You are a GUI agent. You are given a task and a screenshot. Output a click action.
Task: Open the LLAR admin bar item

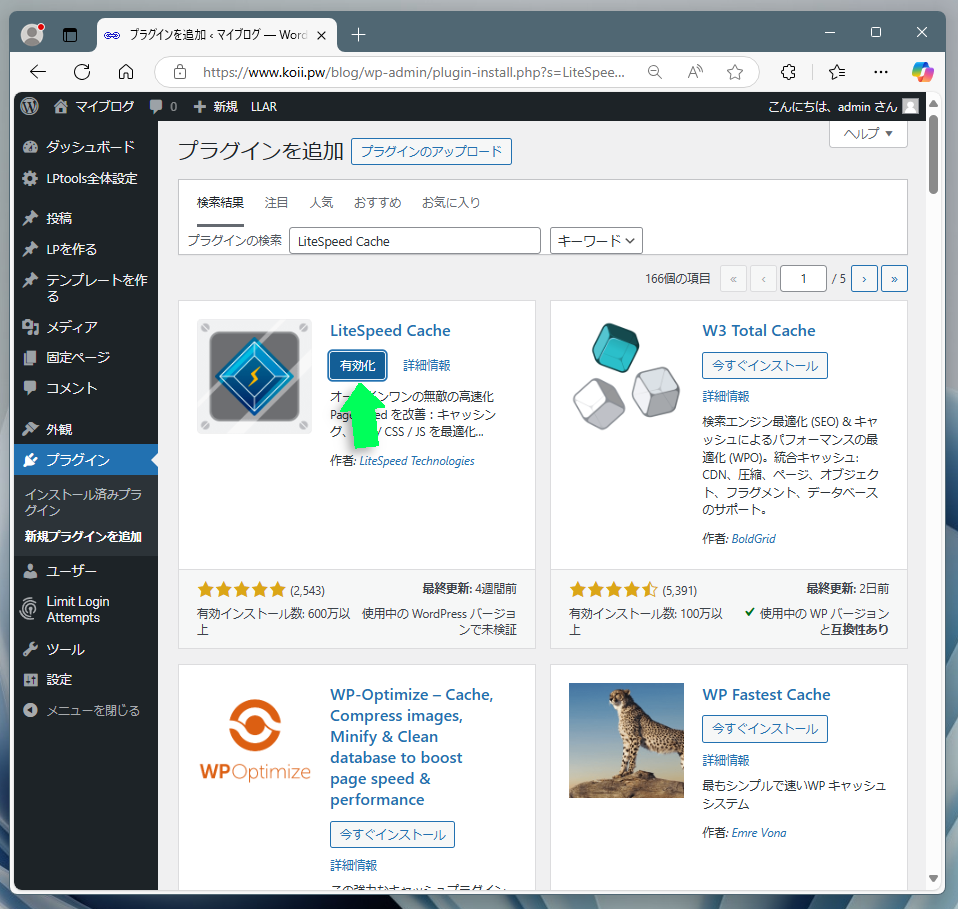264,106
